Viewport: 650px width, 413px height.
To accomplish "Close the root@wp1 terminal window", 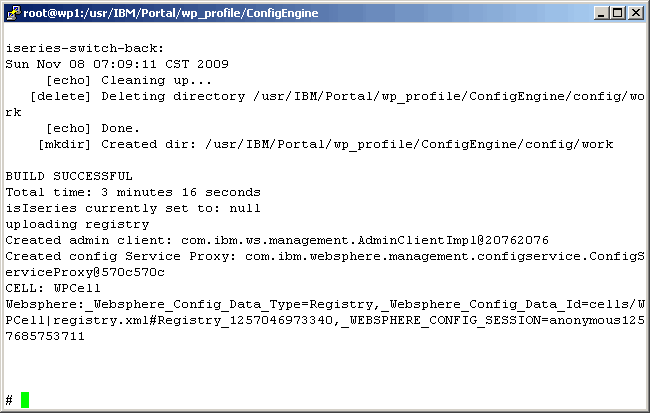I will click(635, 12).
